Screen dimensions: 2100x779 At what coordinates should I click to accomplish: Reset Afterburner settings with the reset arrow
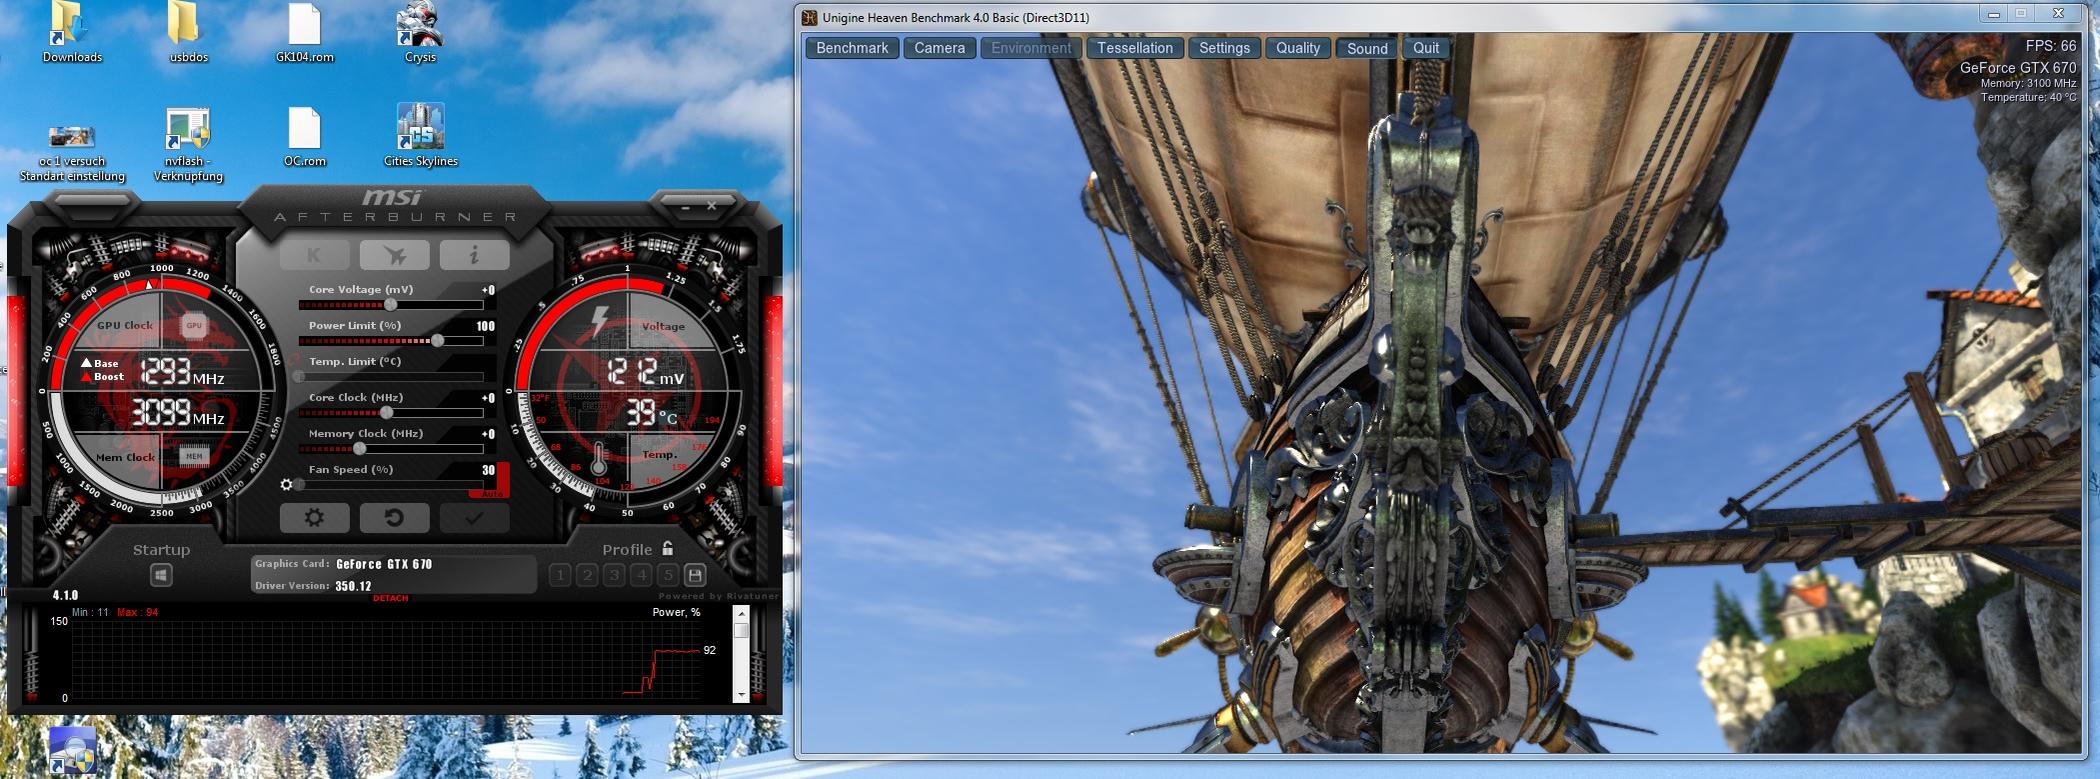[394, 517]
